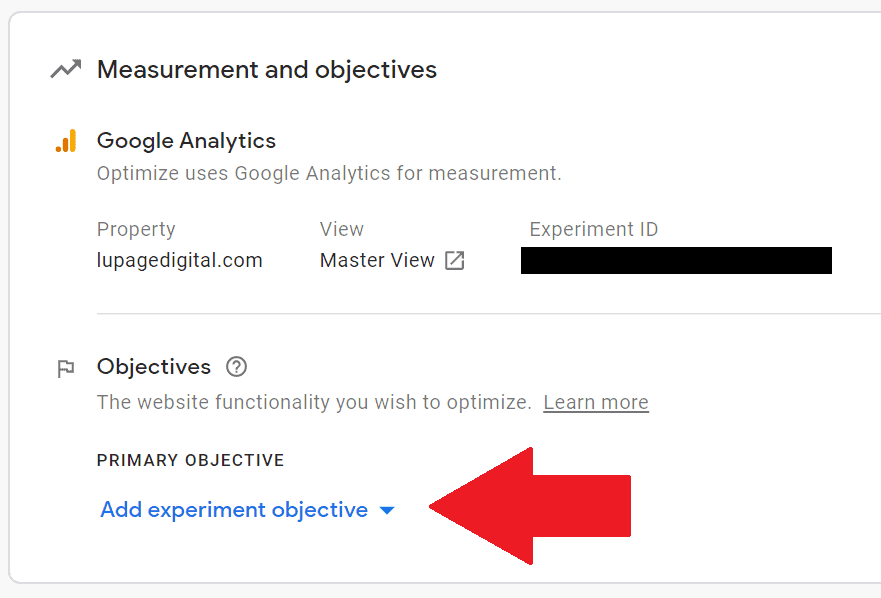The width and height of the screenshot is (881, 598).
Task: Click the blacked-out Experiment ID field
Action: 676,260
